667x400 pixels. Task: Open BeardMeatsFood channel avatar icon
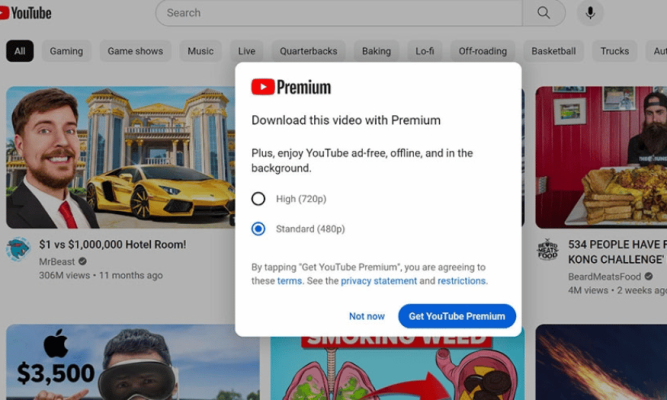tap(547, 250)
